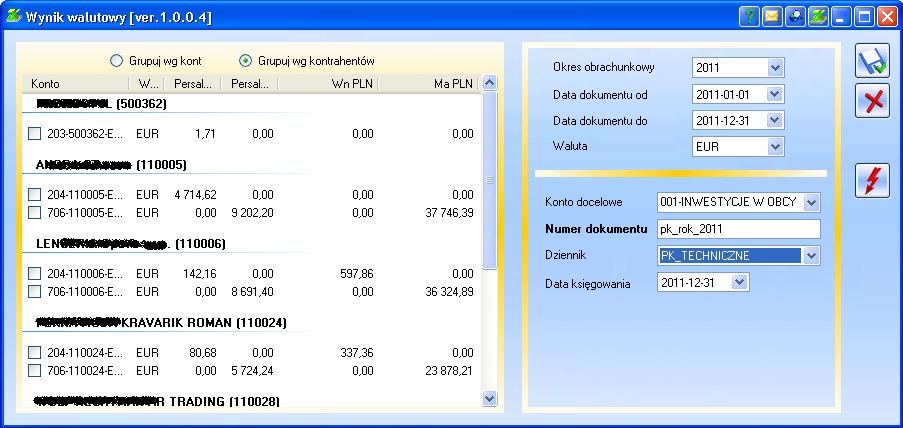Select the 'Grupuj wg kont' radio option
This screenshot has height=428, width=903.
pos(117,61)
